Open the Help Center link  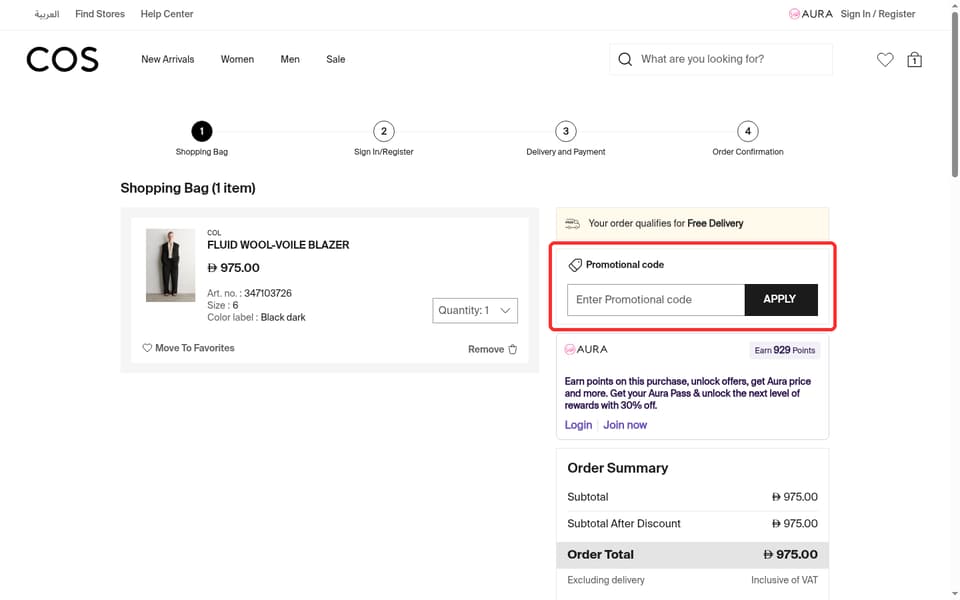pyautogui.click(x=167, y=14)
